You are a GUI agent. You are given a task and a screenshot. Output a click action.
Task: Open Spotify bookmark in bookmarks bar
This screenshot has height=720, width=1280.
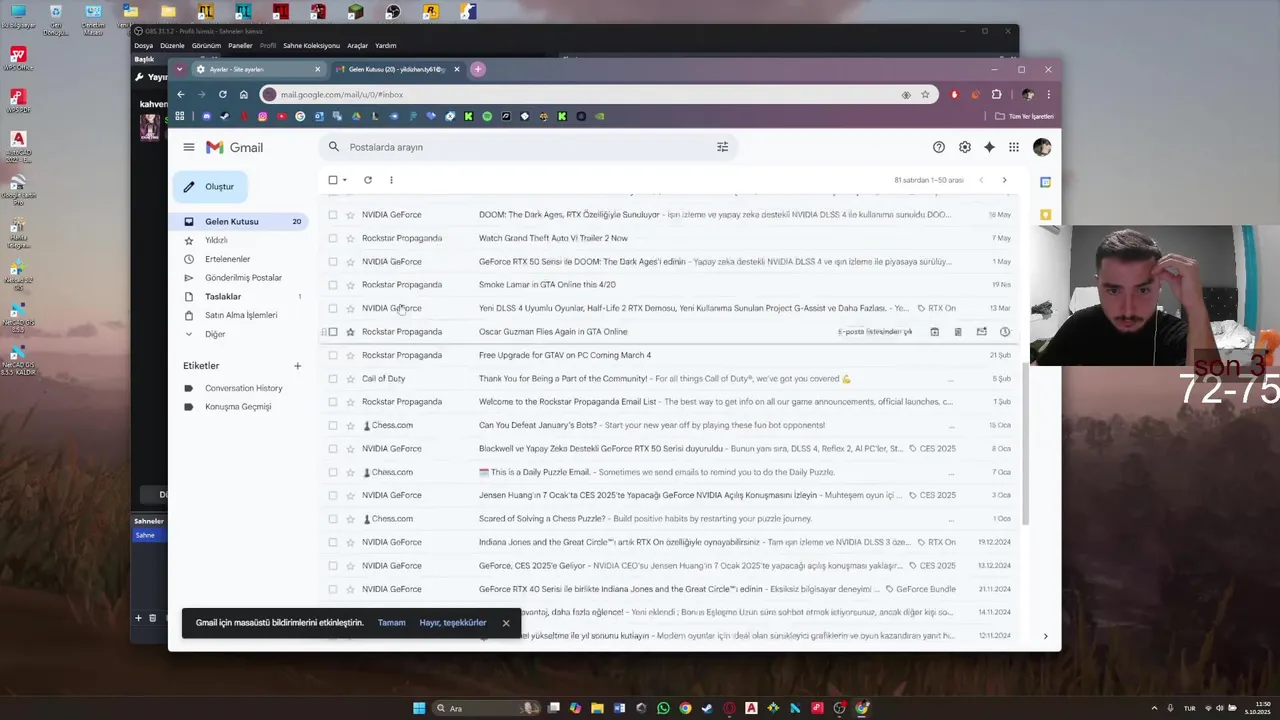click(487, 116)
